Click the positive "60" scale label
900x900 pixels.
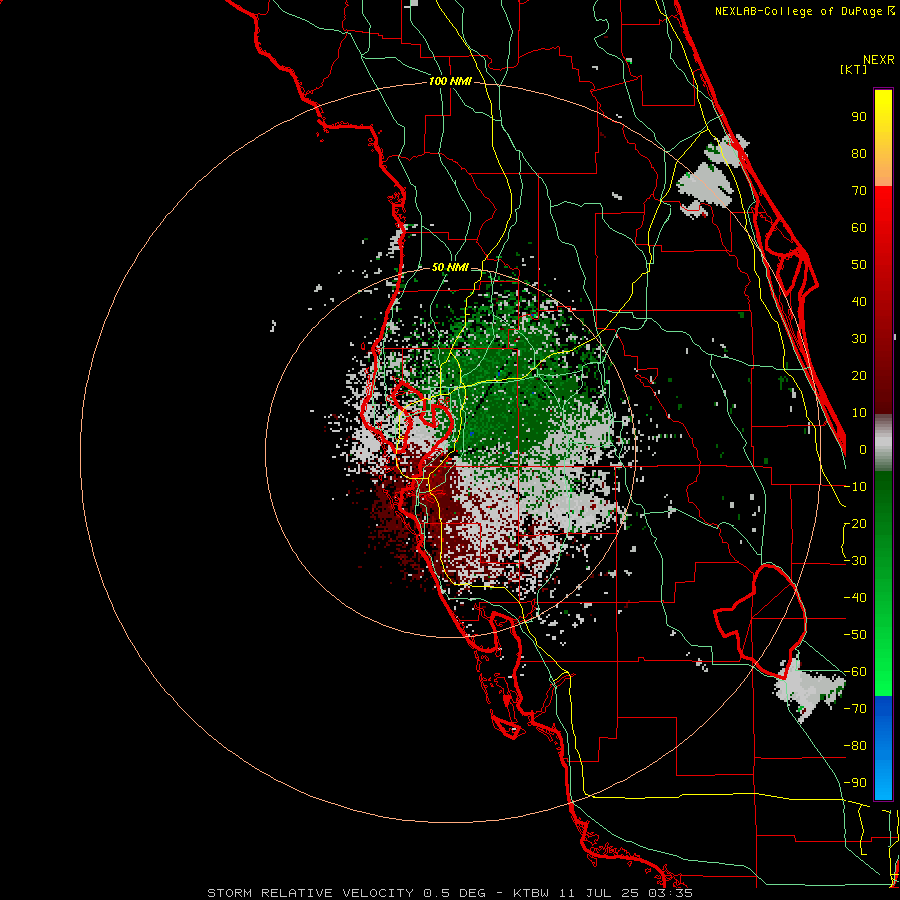(x=859, y=227)
